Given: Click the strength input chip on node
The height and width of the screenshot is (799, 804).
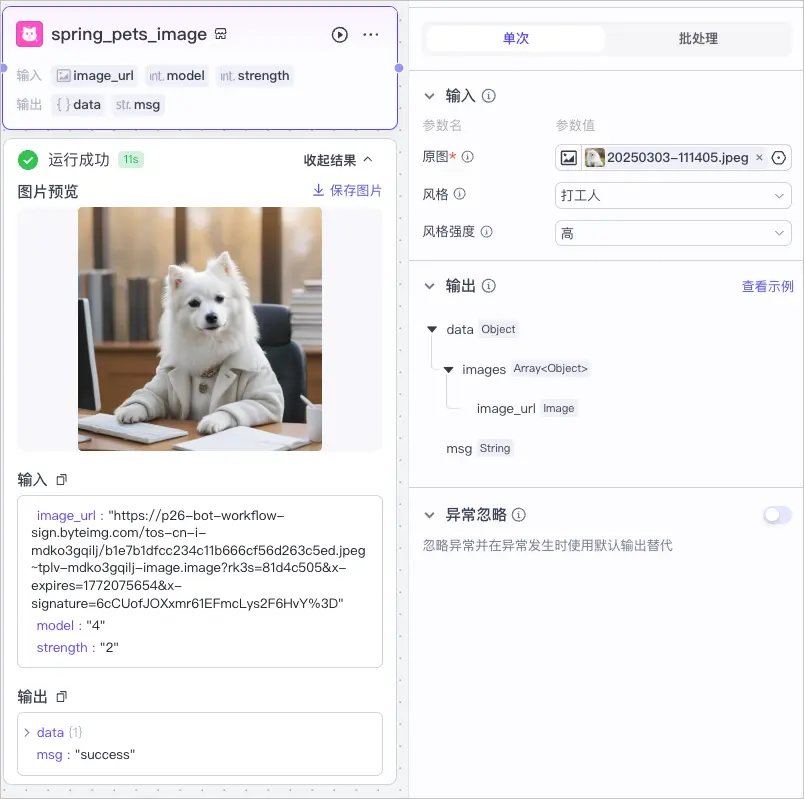Looking at the screenshot, I should pos(255,76).
